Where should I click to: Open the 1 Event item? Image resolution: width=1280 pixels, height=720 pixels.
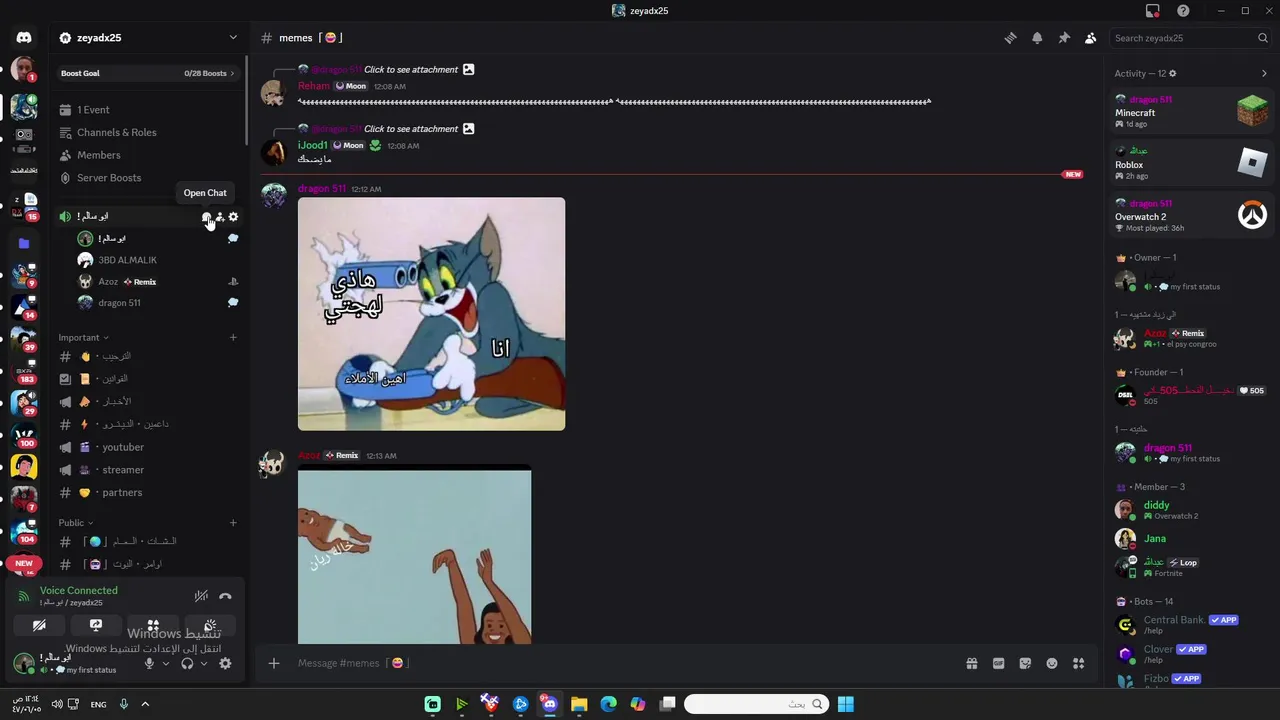point(148,110)
